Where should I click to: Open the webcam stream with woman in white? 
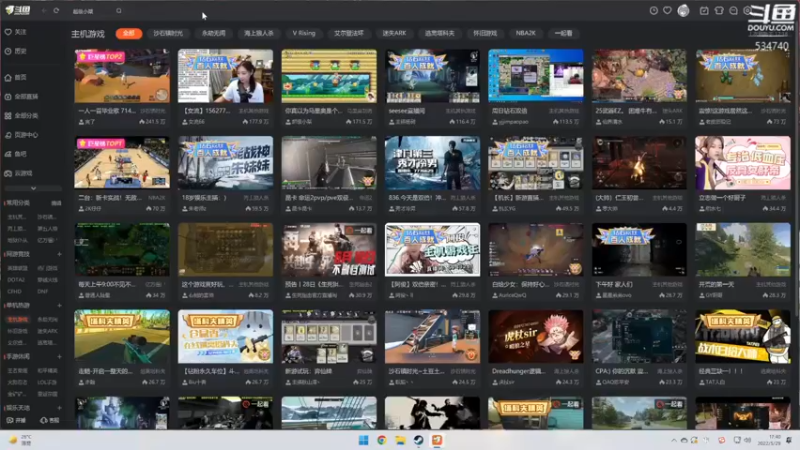point(226,76)
